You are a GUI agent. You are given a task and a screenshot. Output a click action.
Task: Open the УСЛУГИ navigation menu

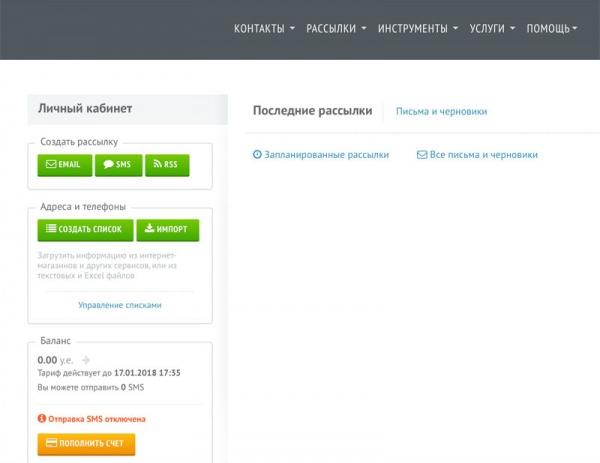[492, 29]
